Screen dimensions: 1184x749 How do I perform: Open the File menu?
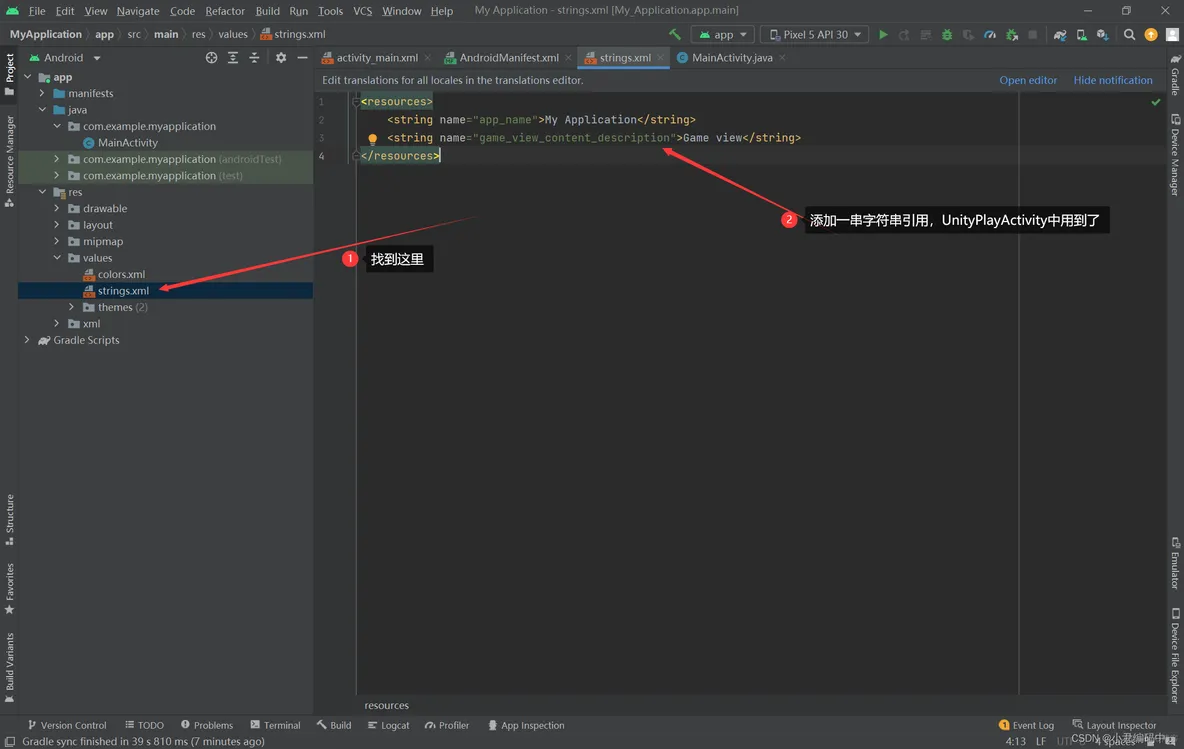click(x=36, y=11)
